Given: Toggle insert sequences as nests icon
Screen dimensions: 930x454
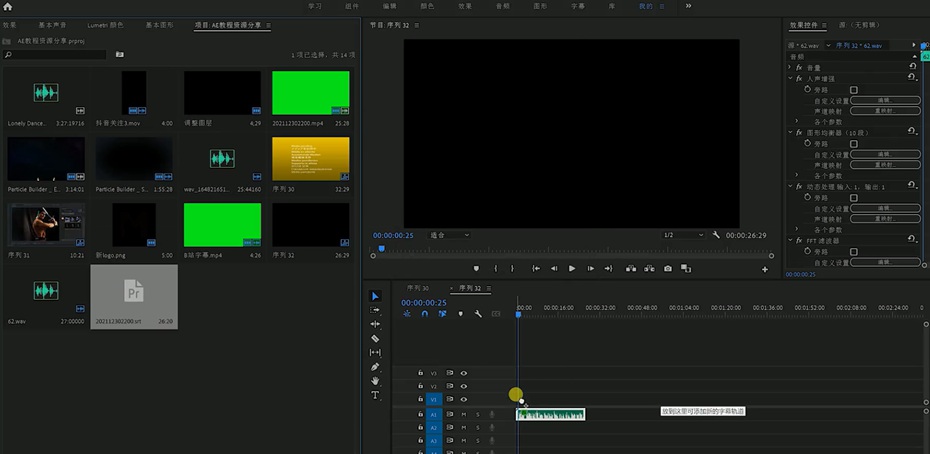Looking at the screenshot, I should (x=407, y=314).
